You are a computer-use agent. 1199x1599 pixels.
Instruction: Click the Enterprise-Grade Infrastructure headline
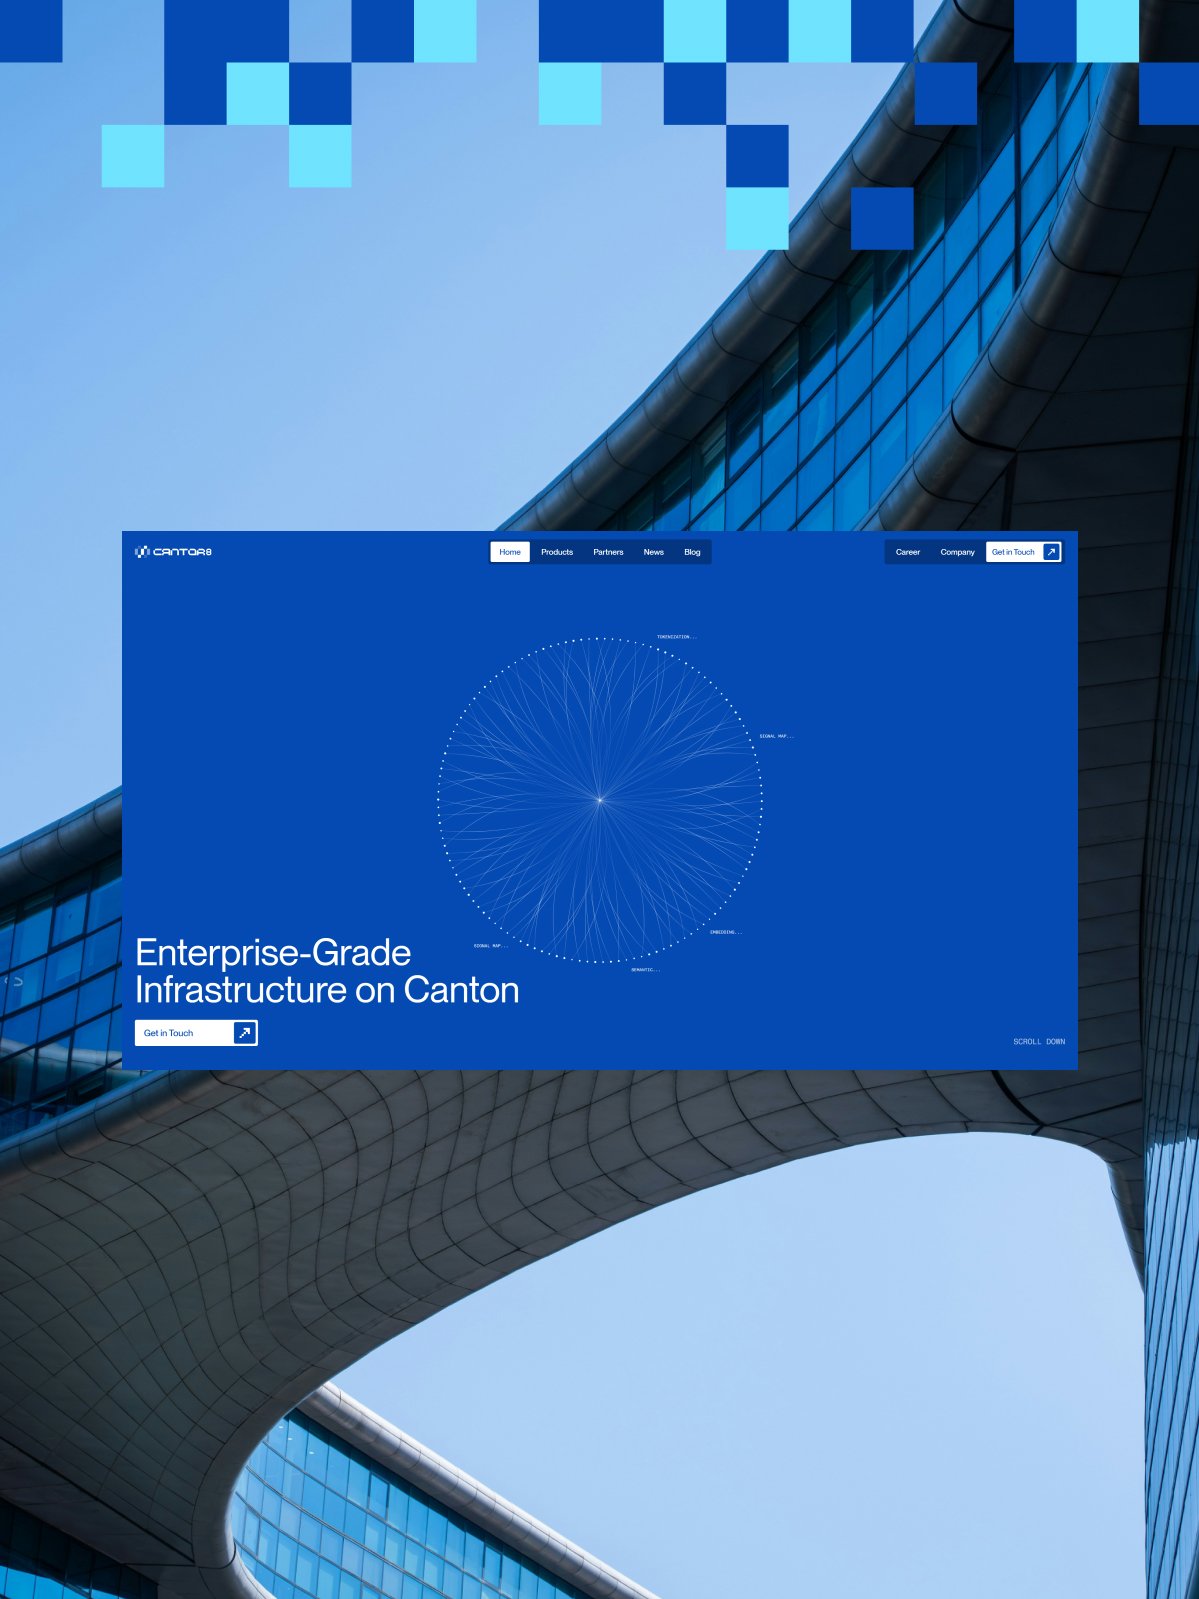pyautogui.click(x=327, y=971)
